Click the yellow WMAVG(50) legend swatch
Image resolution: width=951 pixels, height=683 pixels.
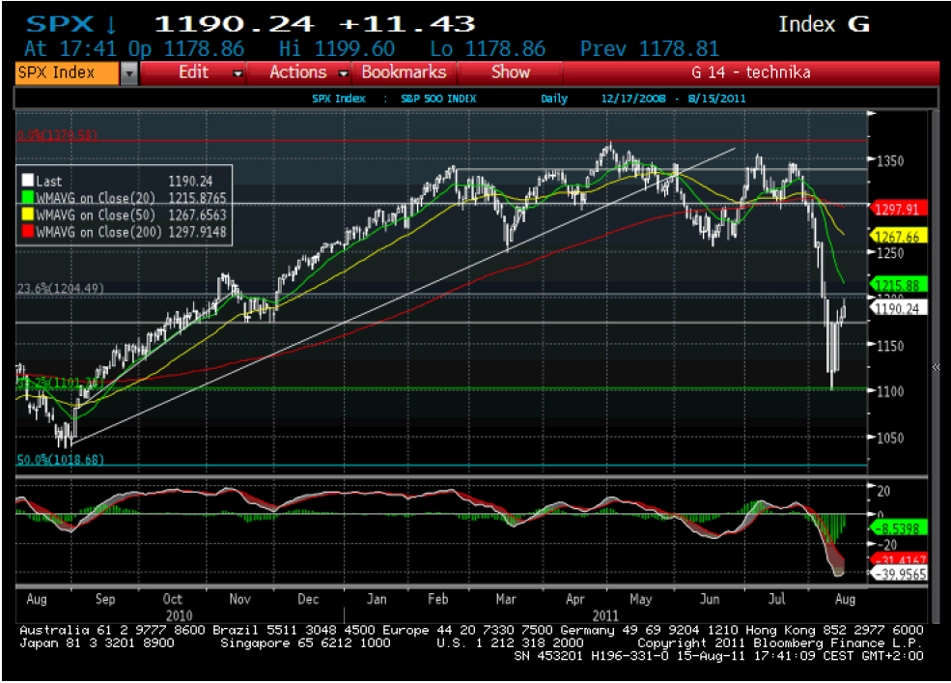pos(27,214)
